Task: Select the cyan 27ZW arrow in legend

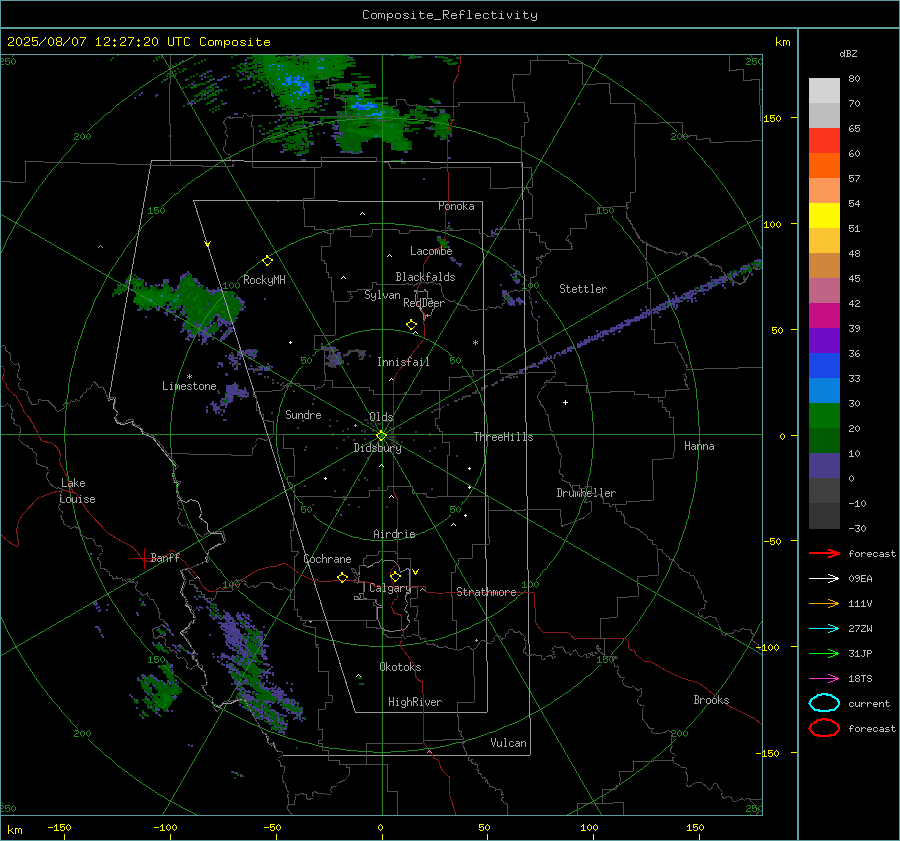Action: tap(824, 629)
